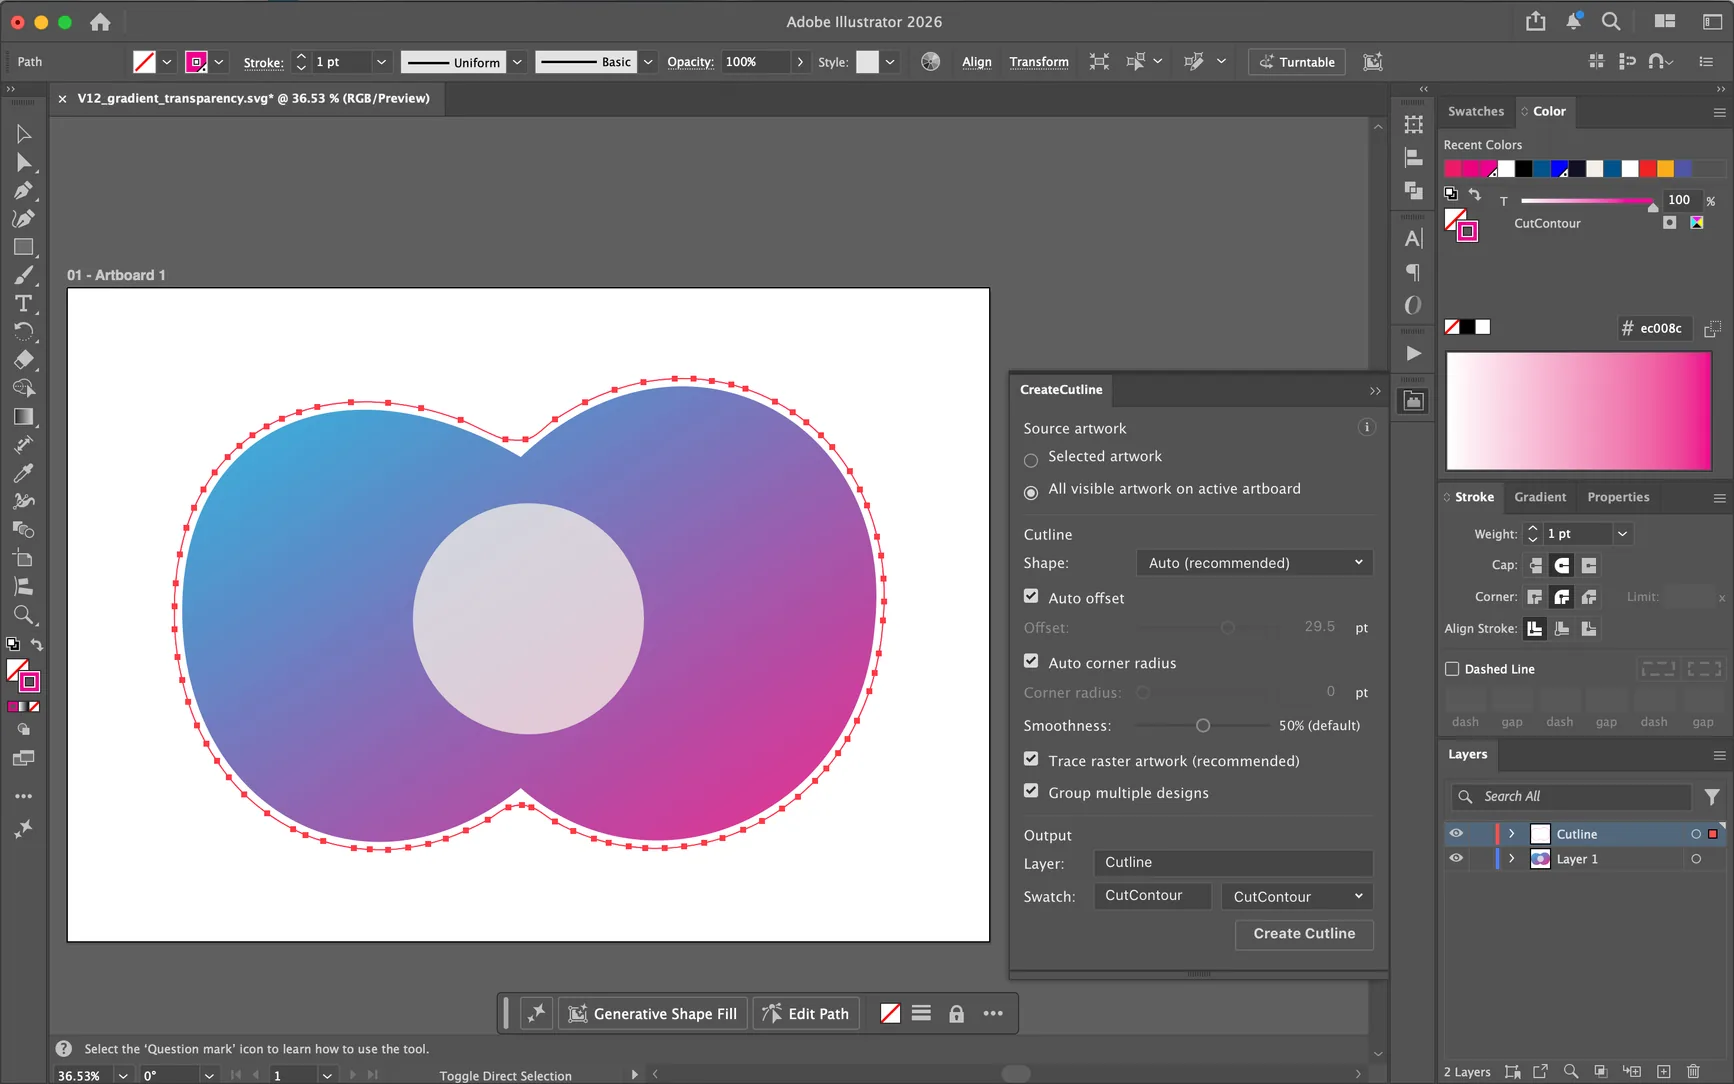Screen dimensions: 1734x1084
Task: Click the Home icon
Action: (100, 21)
